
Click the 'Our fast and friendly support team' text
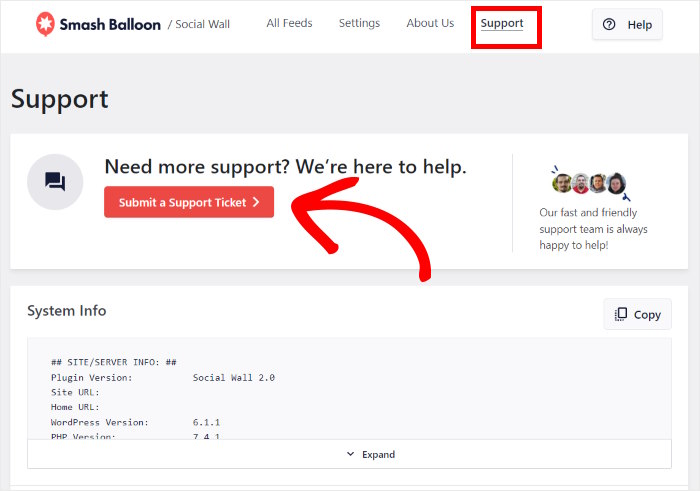(x=593, y=229)
